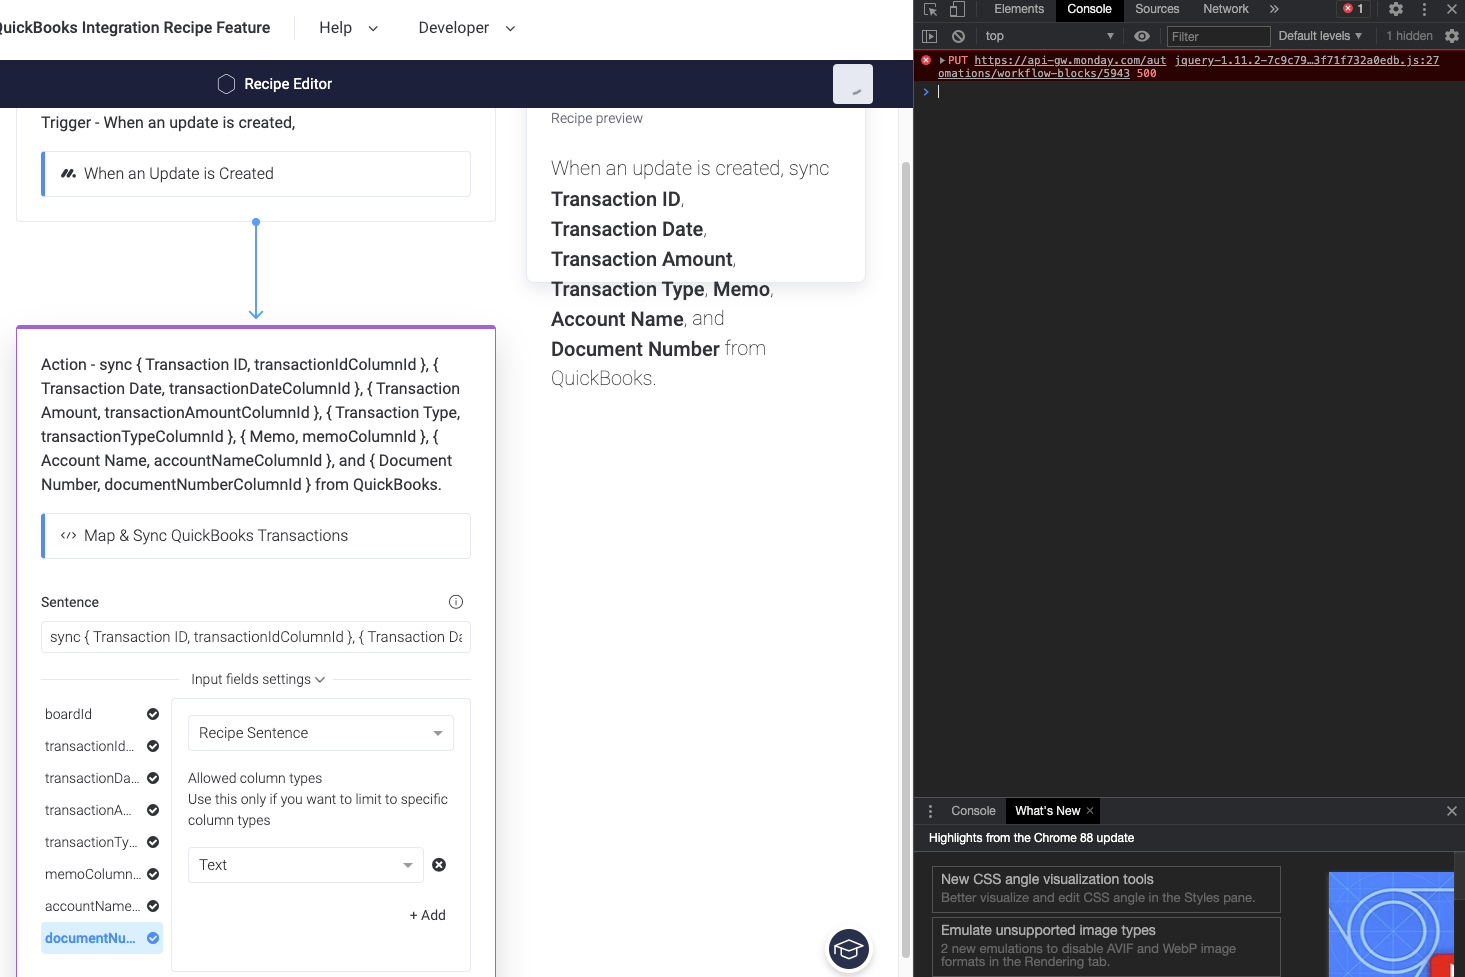Expand Input fields settings section
Screen dimensions: 1465x977
click(x=258, y=679)
